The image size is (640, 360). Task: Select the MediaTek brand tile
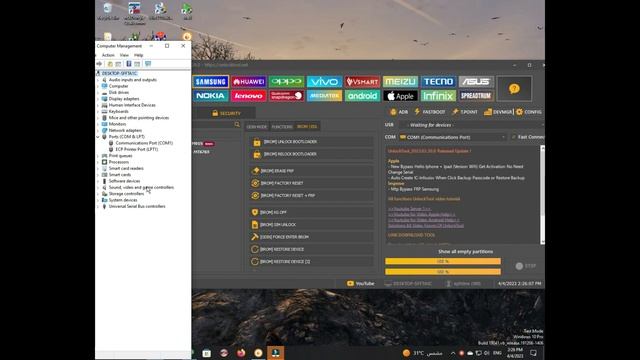pos(324,96)
